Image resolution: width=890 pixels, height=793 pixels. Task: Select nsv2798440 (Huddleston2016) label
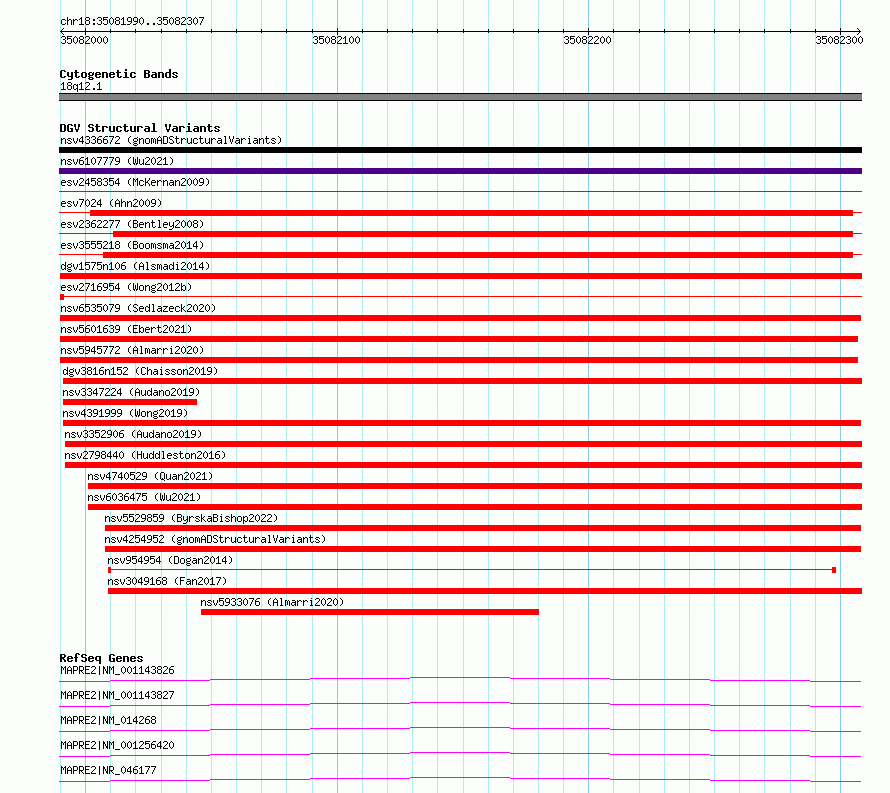145,455
